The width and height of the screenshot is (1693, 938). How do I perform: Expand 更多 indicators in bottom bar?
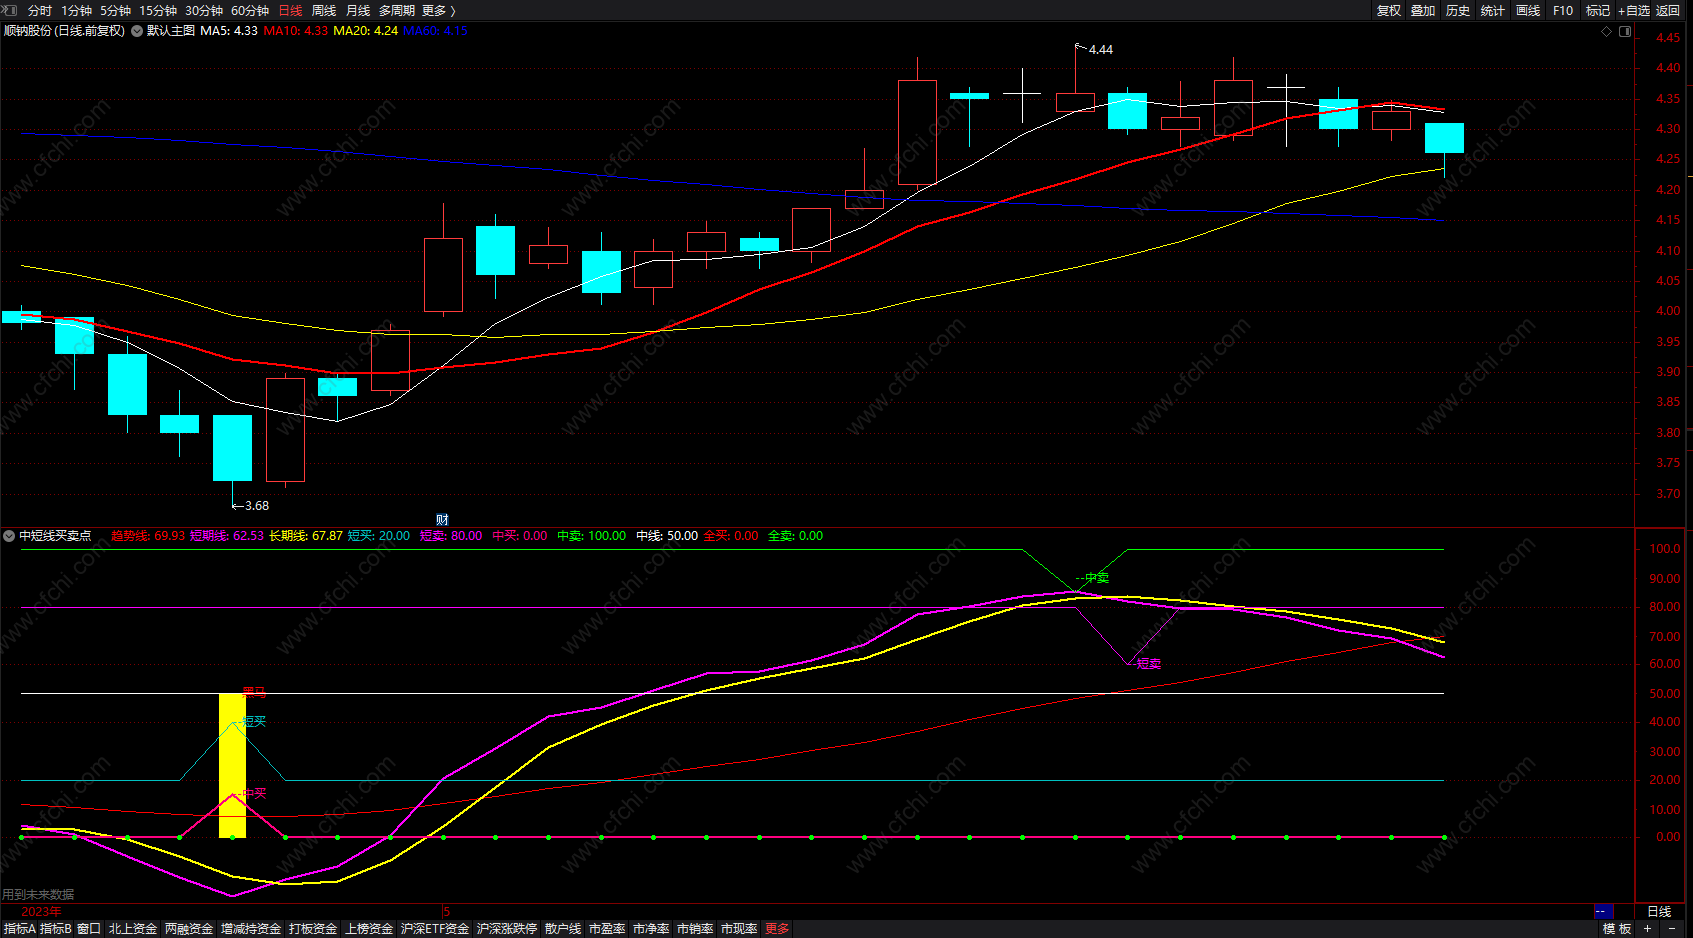click(x=778, y=929)
